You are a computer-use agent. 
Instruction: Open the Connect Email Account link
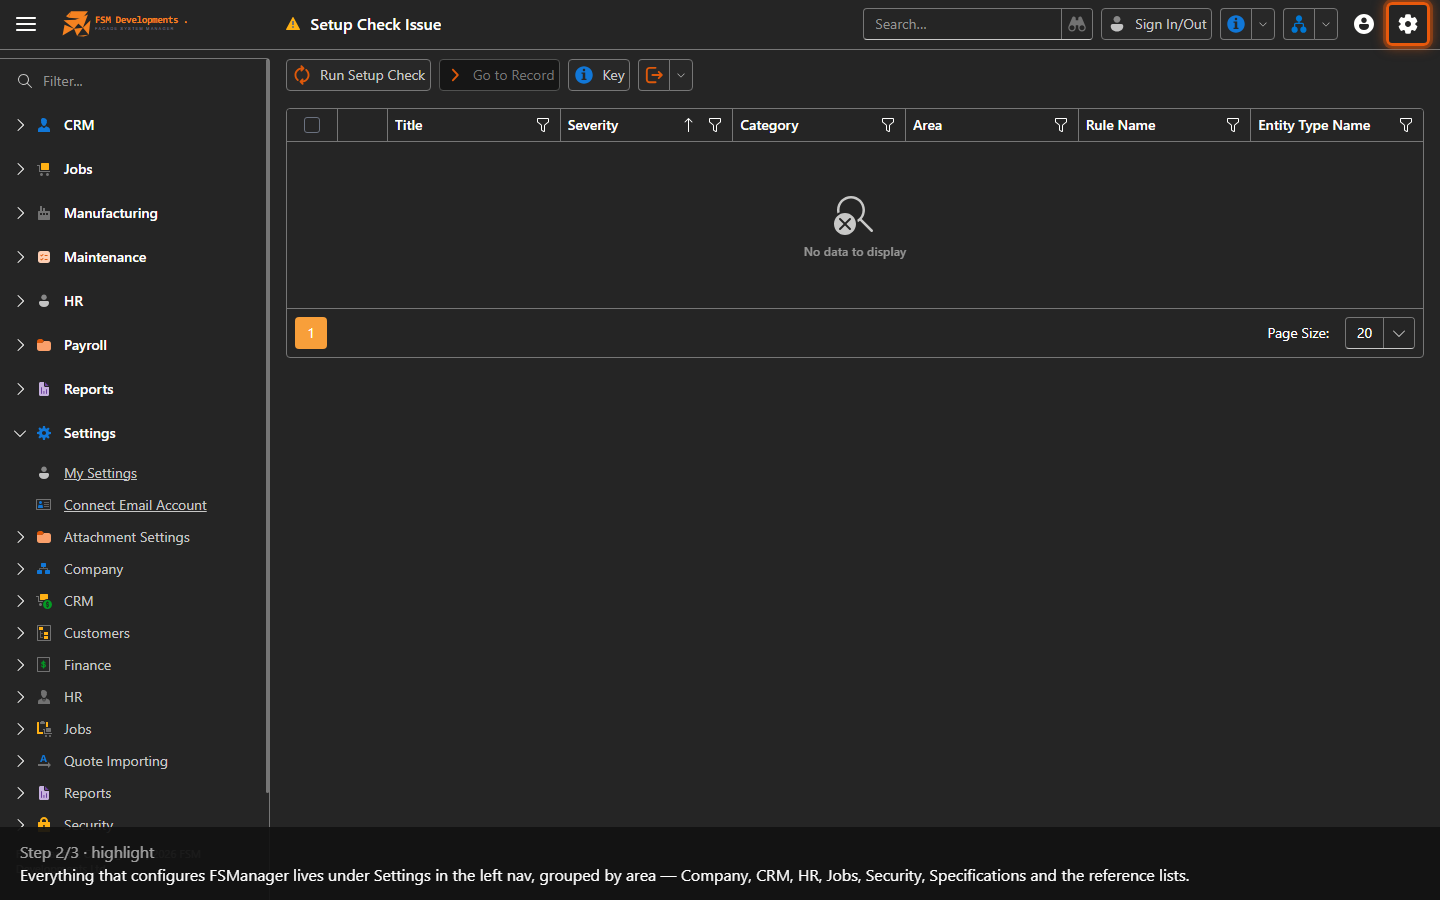tap(135, 505)
